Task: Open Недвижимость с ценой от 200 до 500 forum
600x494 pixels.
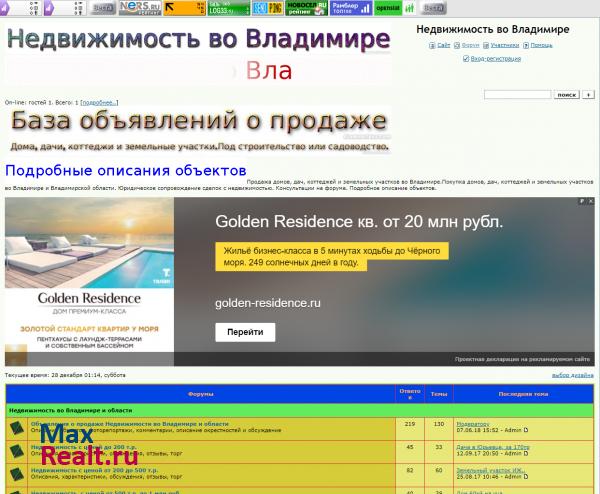Action: tap(94, 470)
